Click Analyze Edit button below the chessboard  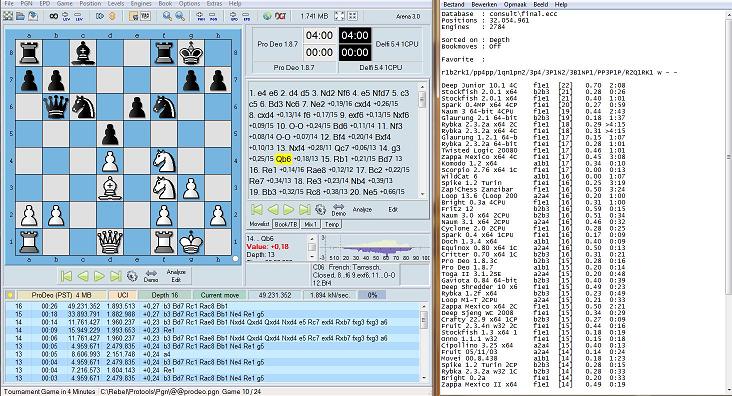(x=176, y=276)
